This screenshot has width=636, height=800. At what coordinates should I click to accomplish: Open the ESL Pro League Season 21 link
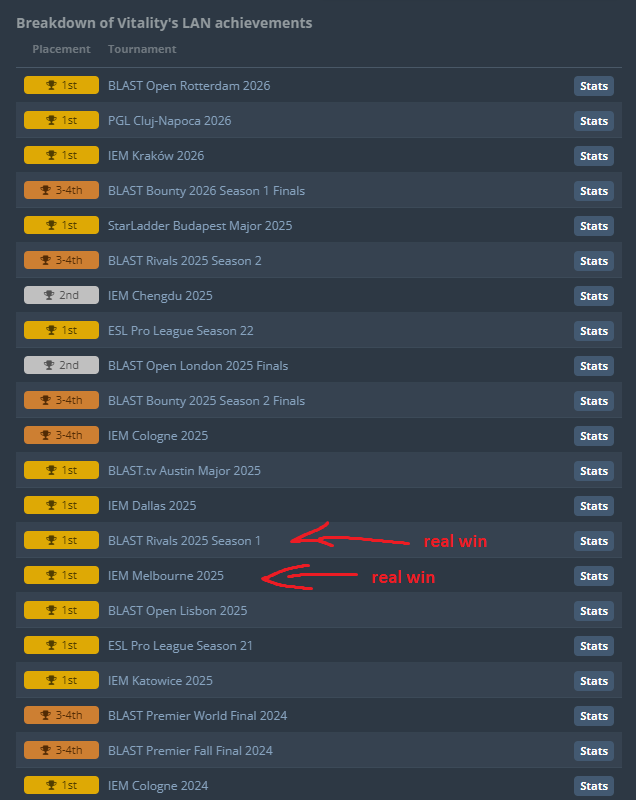pyautogui.click(x=180, y=646)
